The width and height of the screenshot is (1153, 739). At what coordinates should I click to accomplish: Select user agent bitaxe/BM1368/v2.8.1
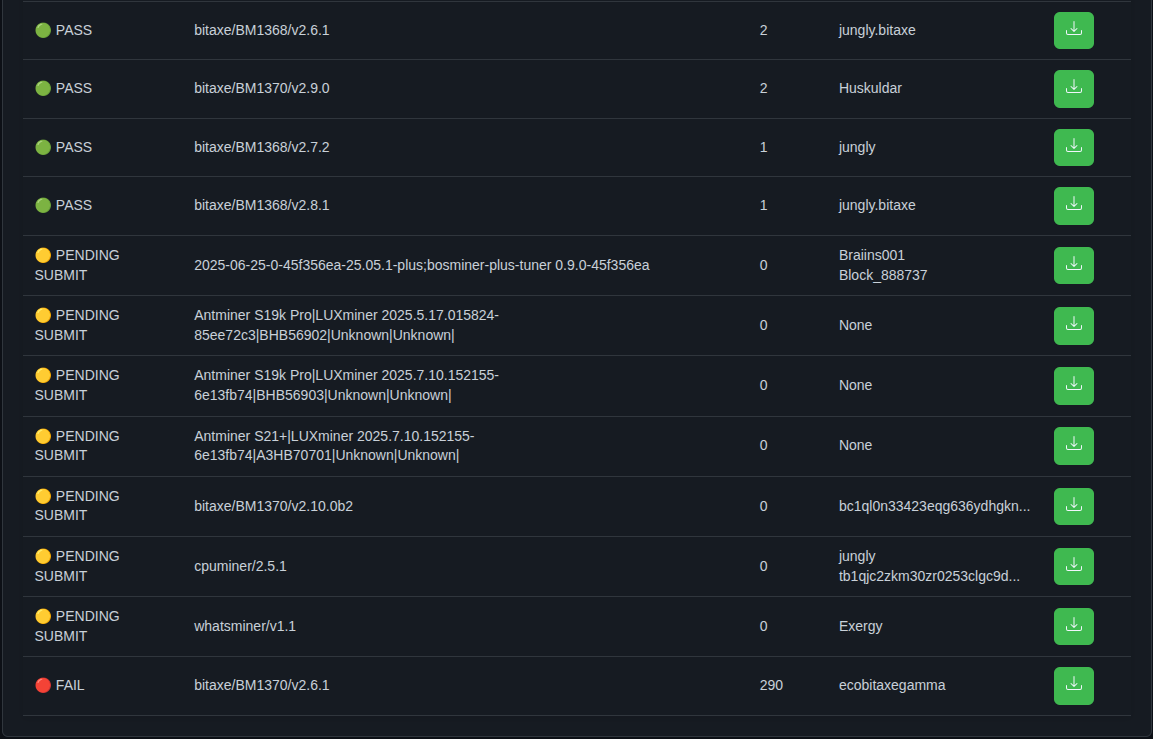pyautogui.click(x=262, y=205)
